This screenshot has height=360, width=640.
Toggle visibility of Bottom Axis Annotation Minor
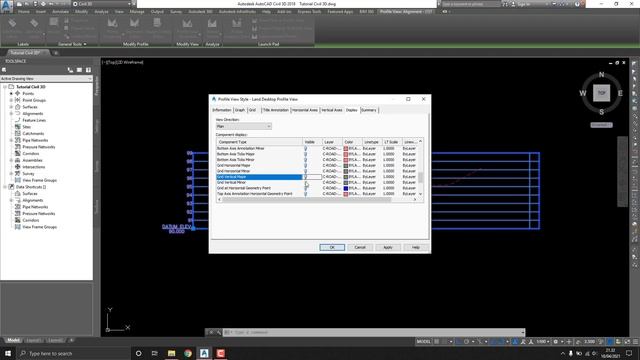pyautogui.click(x=305, y=149)
